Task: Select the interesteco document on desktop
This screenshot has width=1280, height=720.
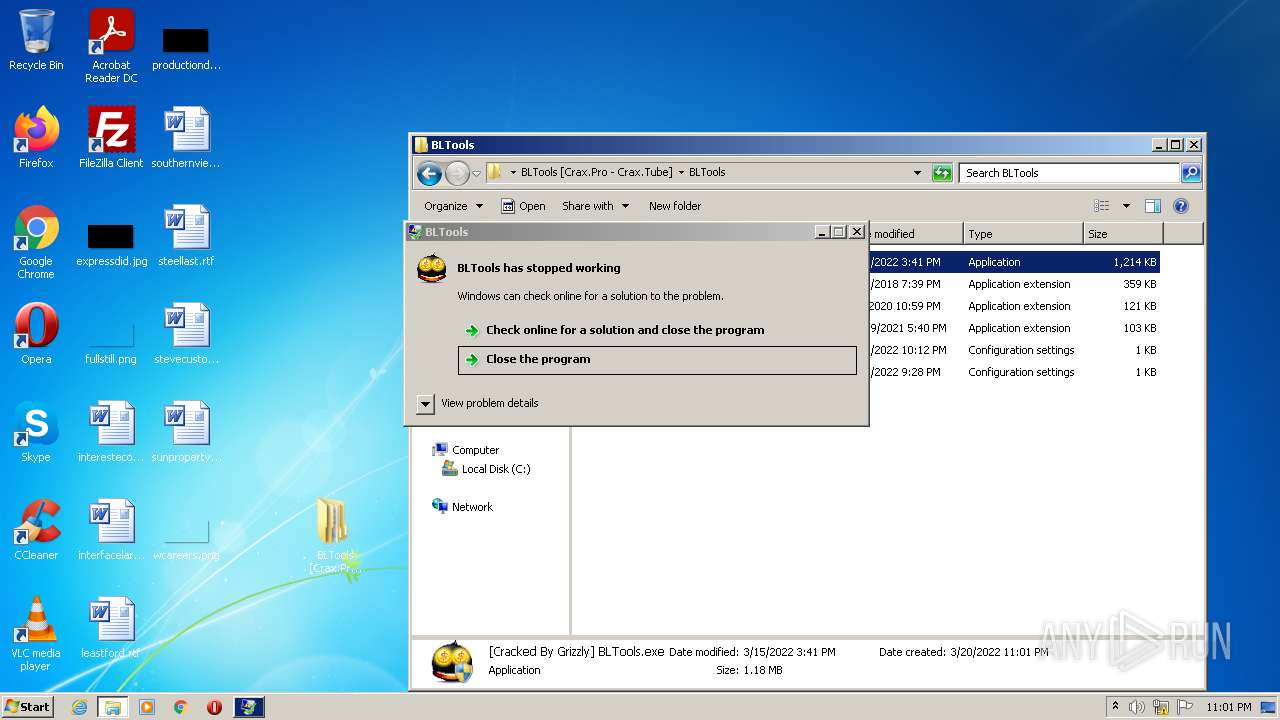Action: coord(111,432)
